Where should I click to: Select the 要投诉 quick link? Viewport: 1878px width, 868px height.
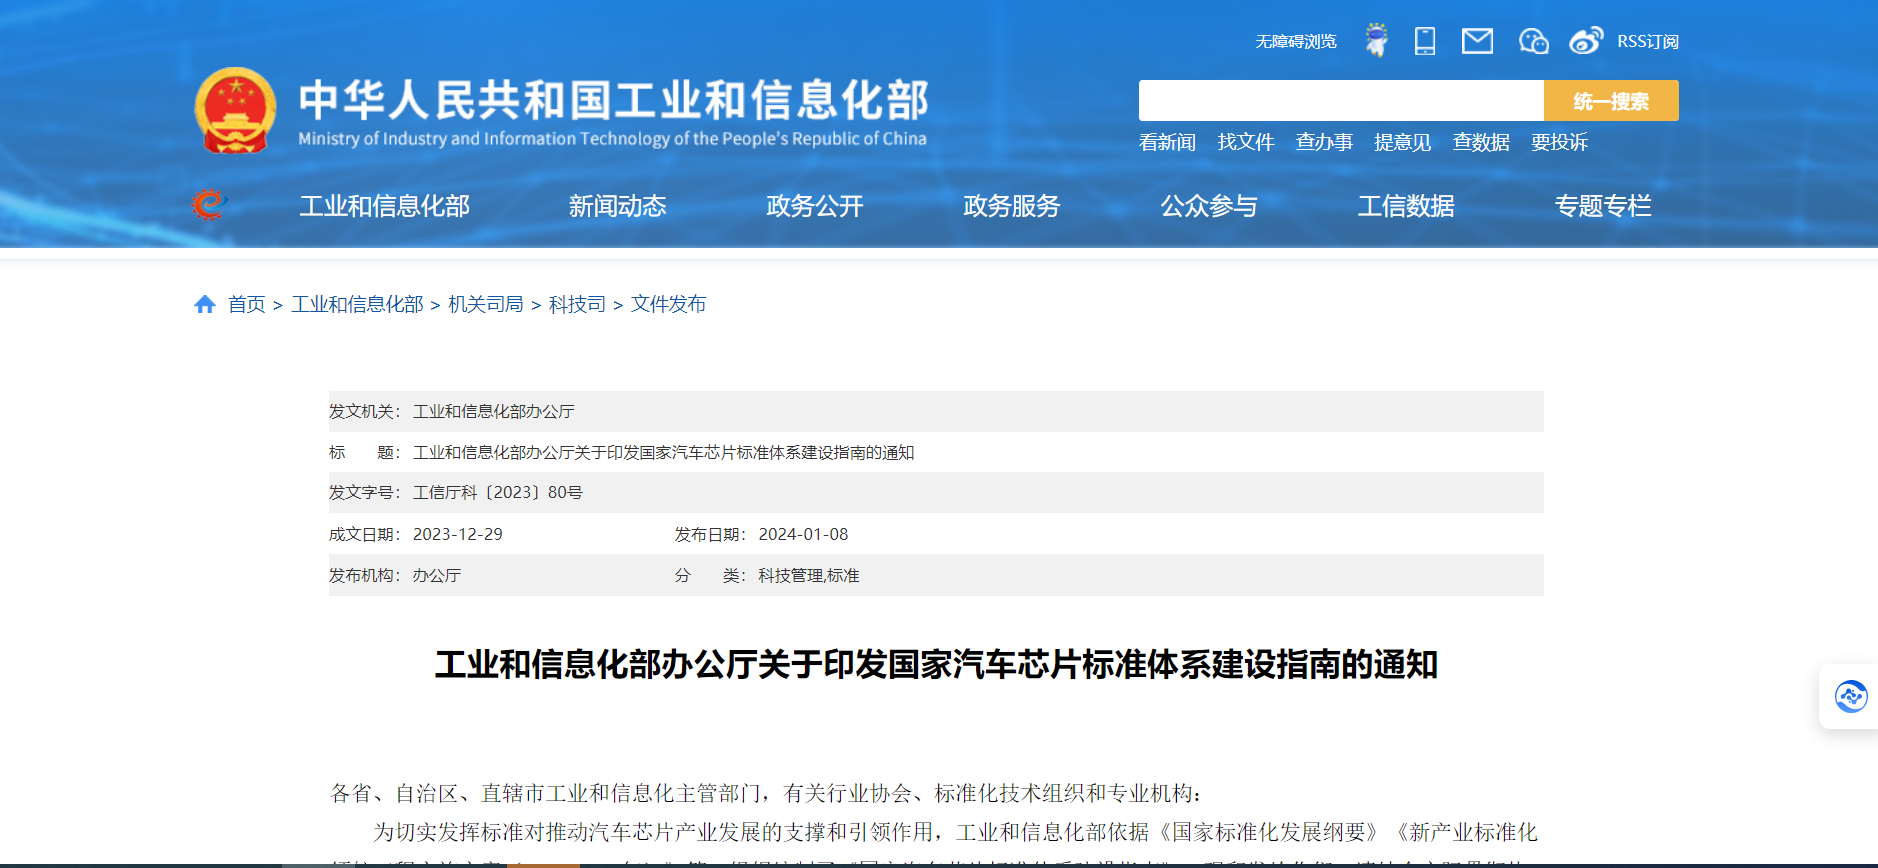(1559, 142)
